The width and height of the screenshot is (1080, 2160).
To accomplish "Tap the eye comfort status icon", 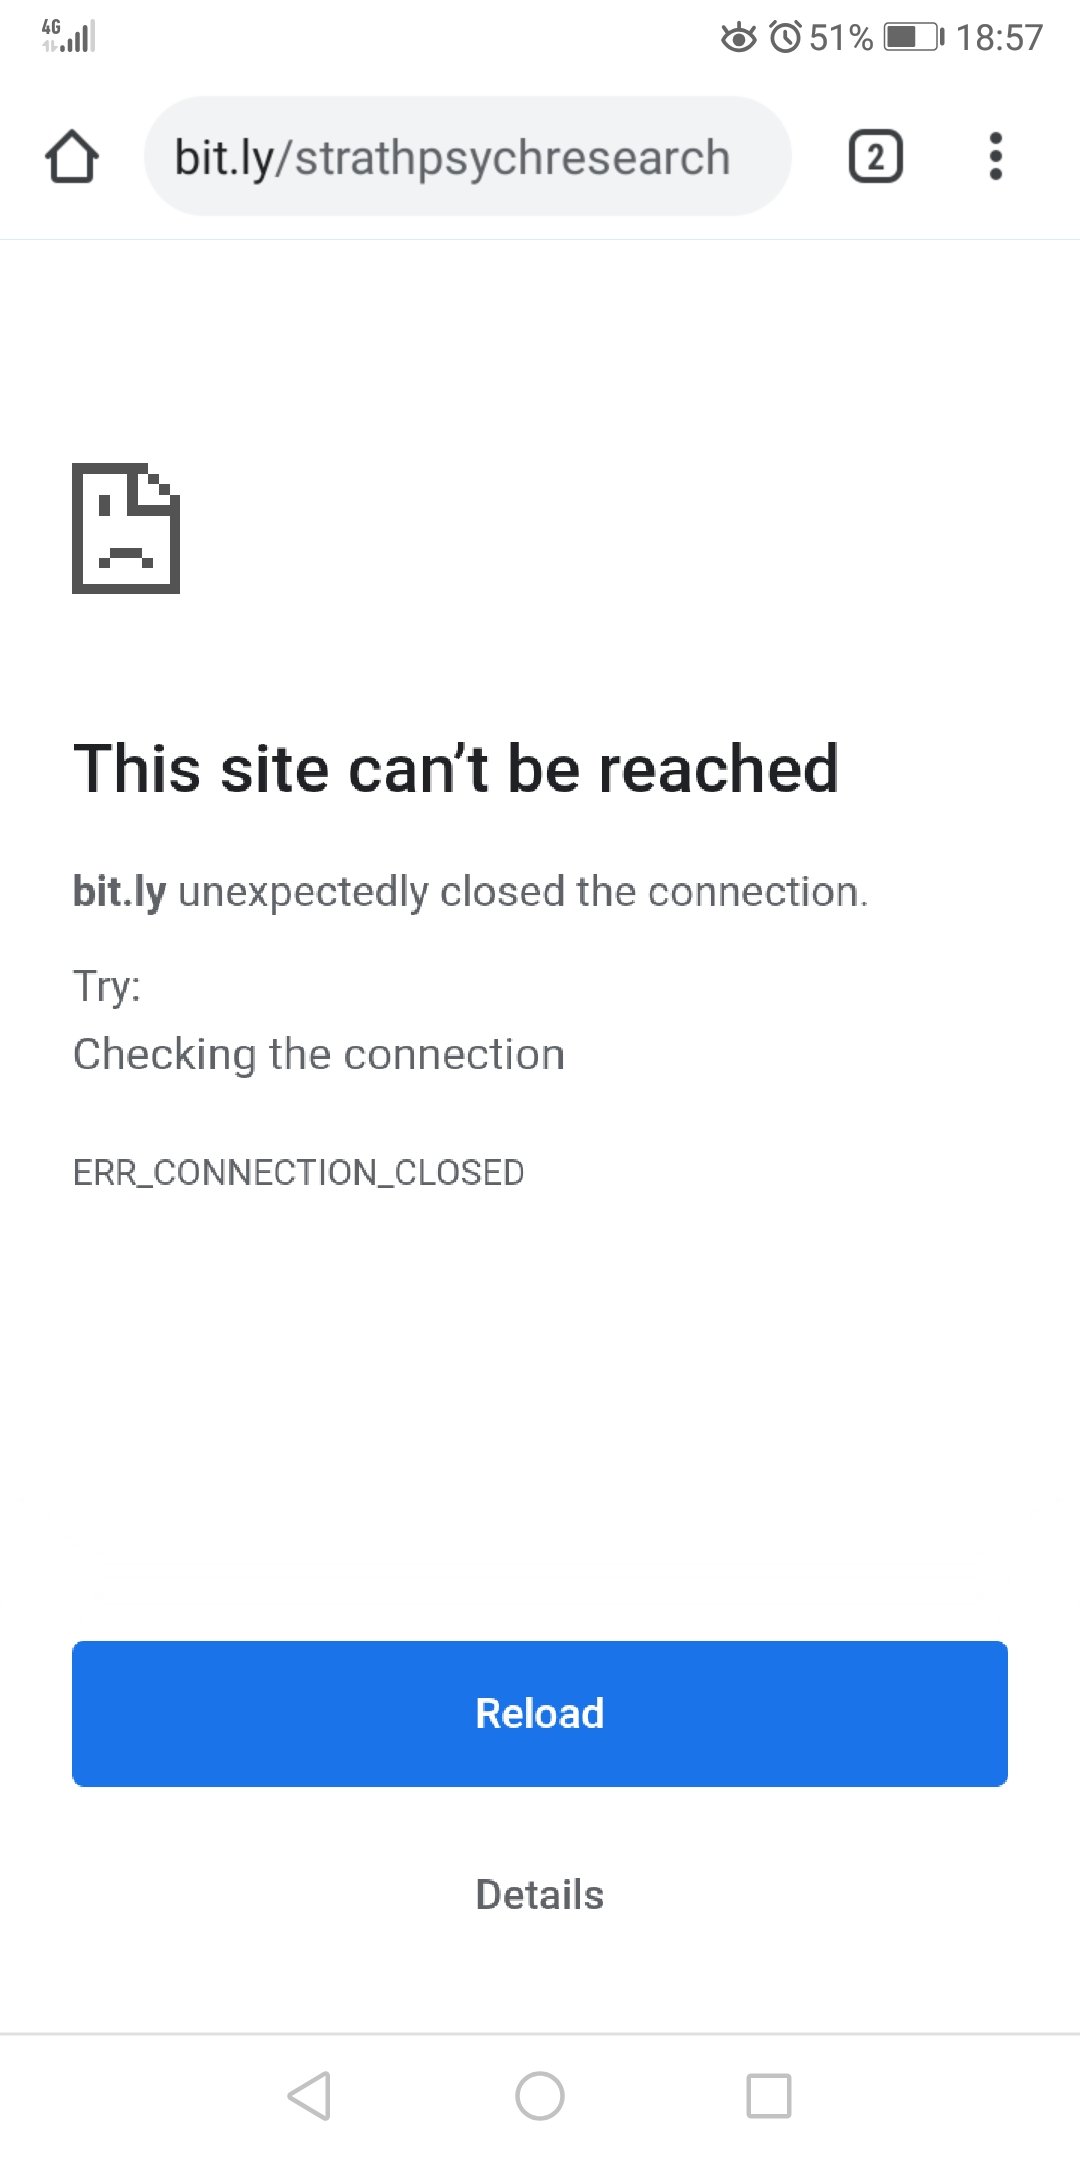I will coord(739,38).
